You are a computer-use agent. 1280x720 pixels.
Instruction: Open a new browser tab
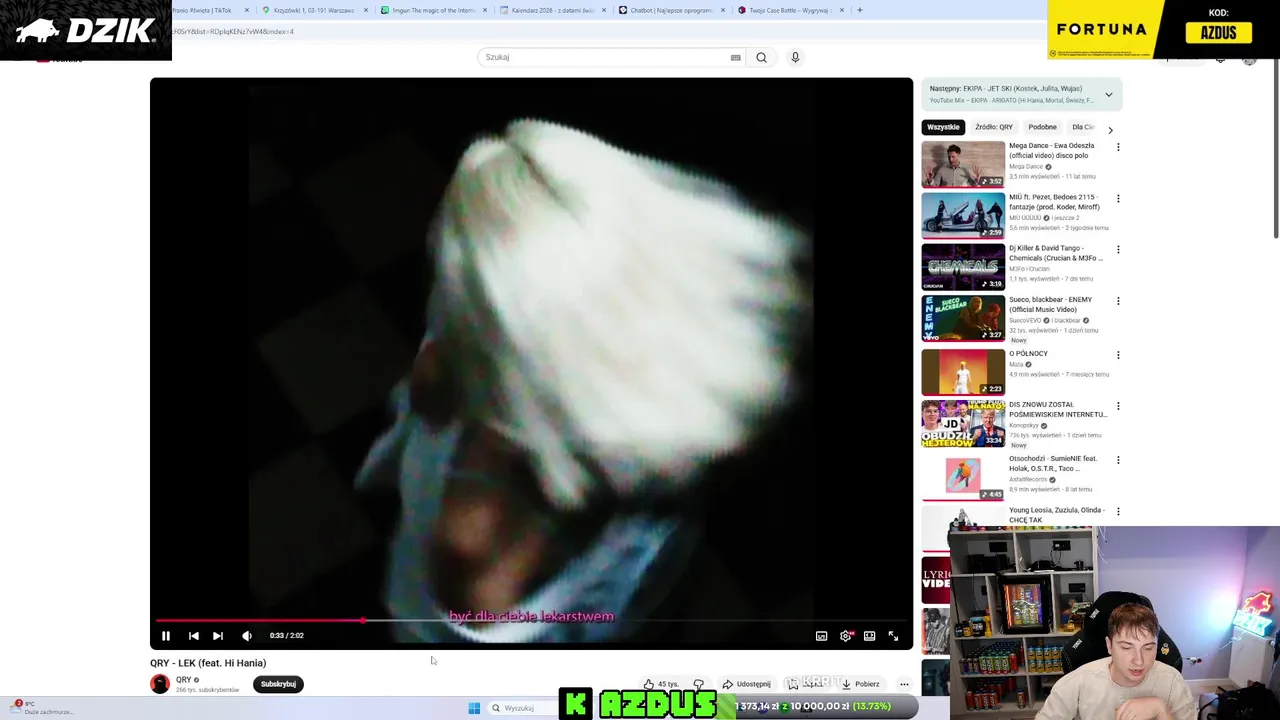pos(860,10)
